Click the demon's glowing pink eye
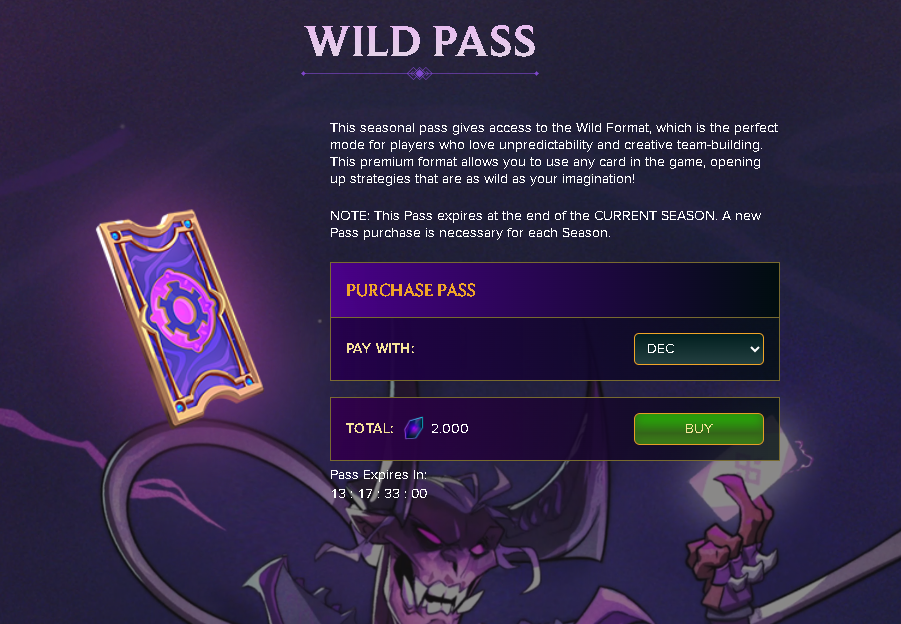This screenshot has width=901, height=624. (429, 535)
